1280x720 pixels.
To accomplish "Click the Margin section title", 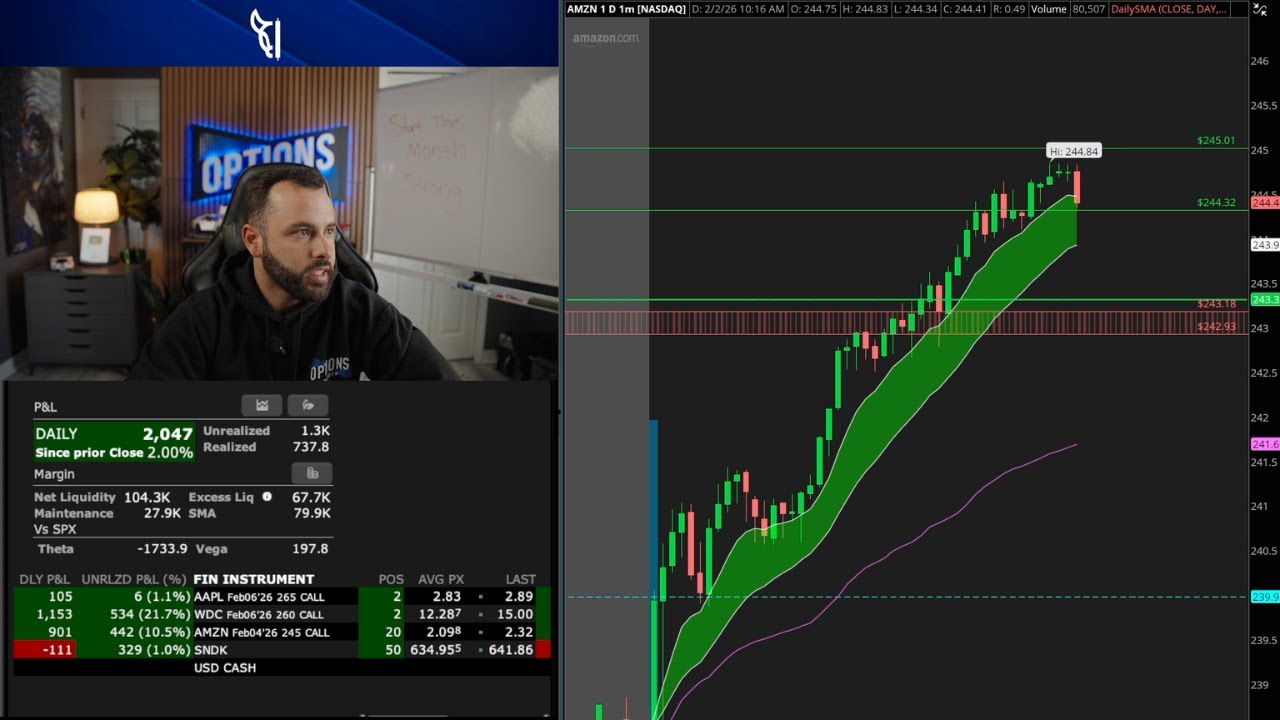I will point(54,474).
